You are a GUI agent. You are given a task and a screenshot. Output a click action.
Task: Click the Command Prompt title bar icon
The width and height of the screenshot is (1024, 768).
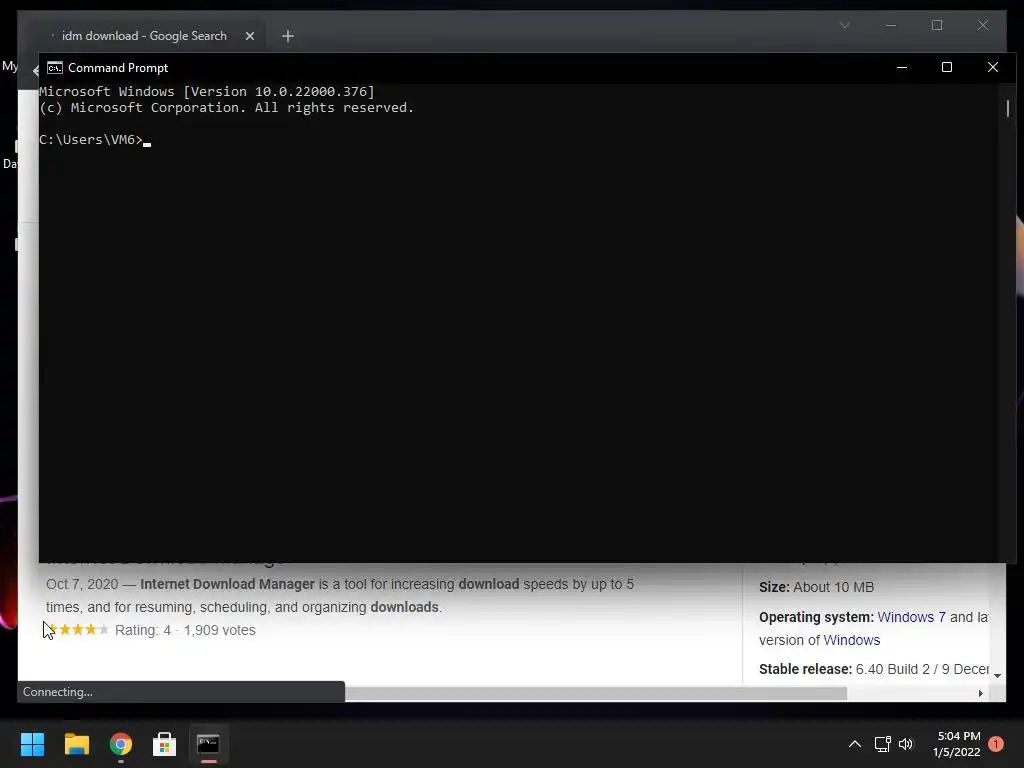click(x=55, y=68)
